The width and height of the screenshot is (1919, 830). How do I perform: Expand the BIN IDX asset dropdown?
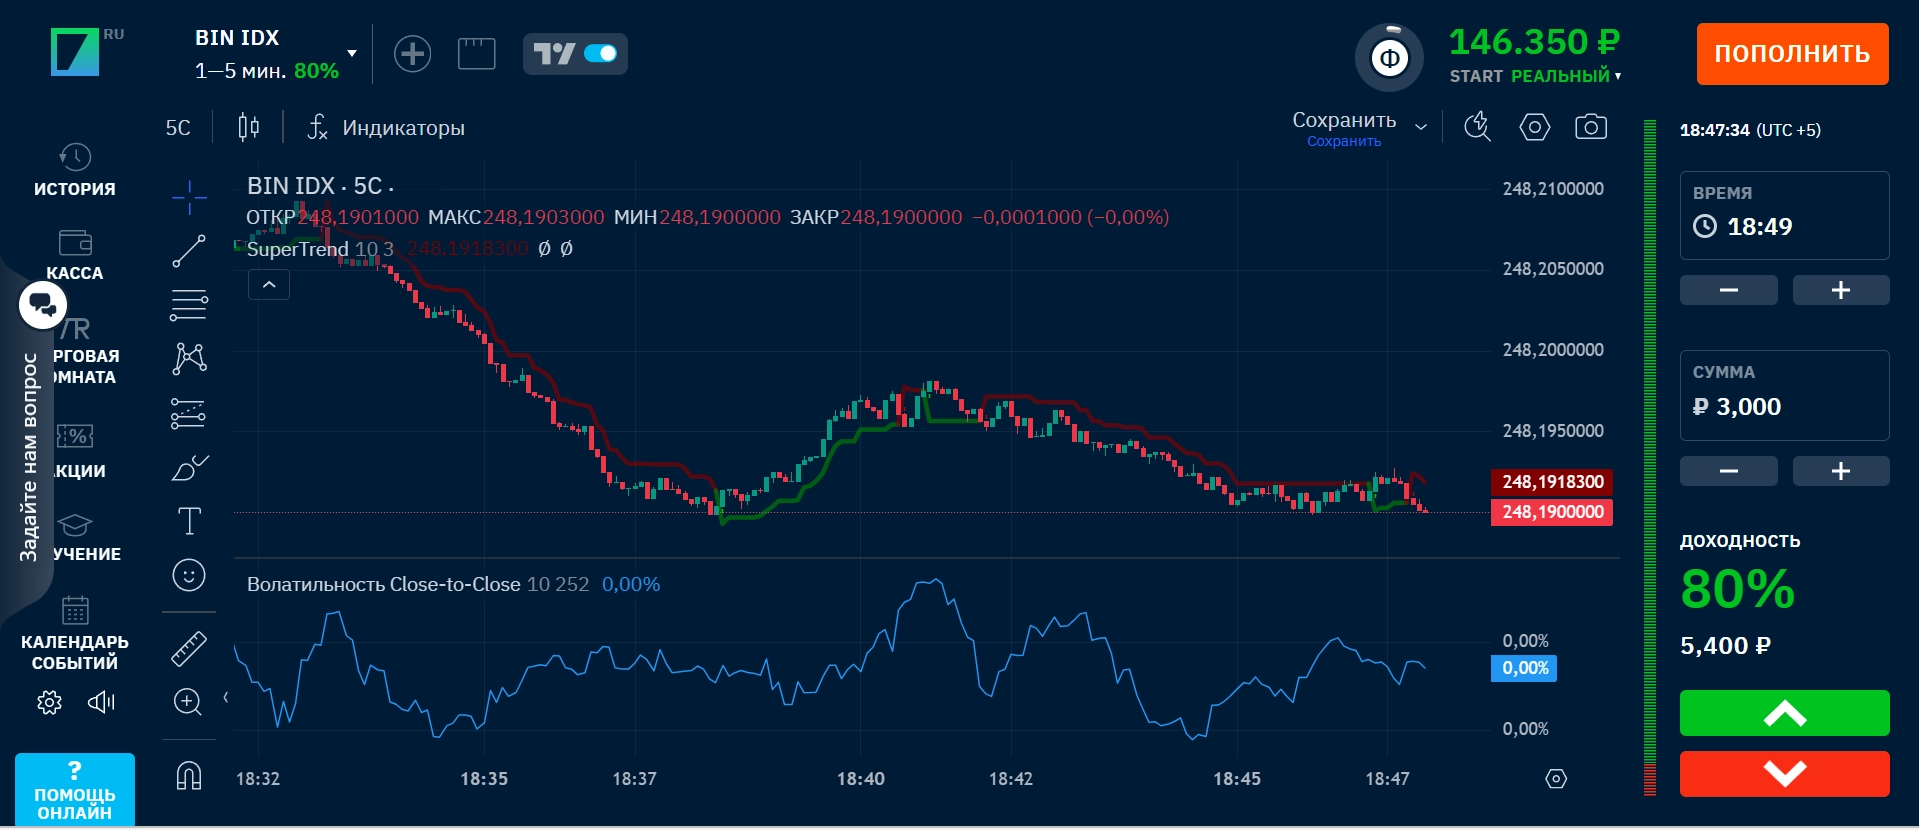pyautogui.click(x=352, y=53)
